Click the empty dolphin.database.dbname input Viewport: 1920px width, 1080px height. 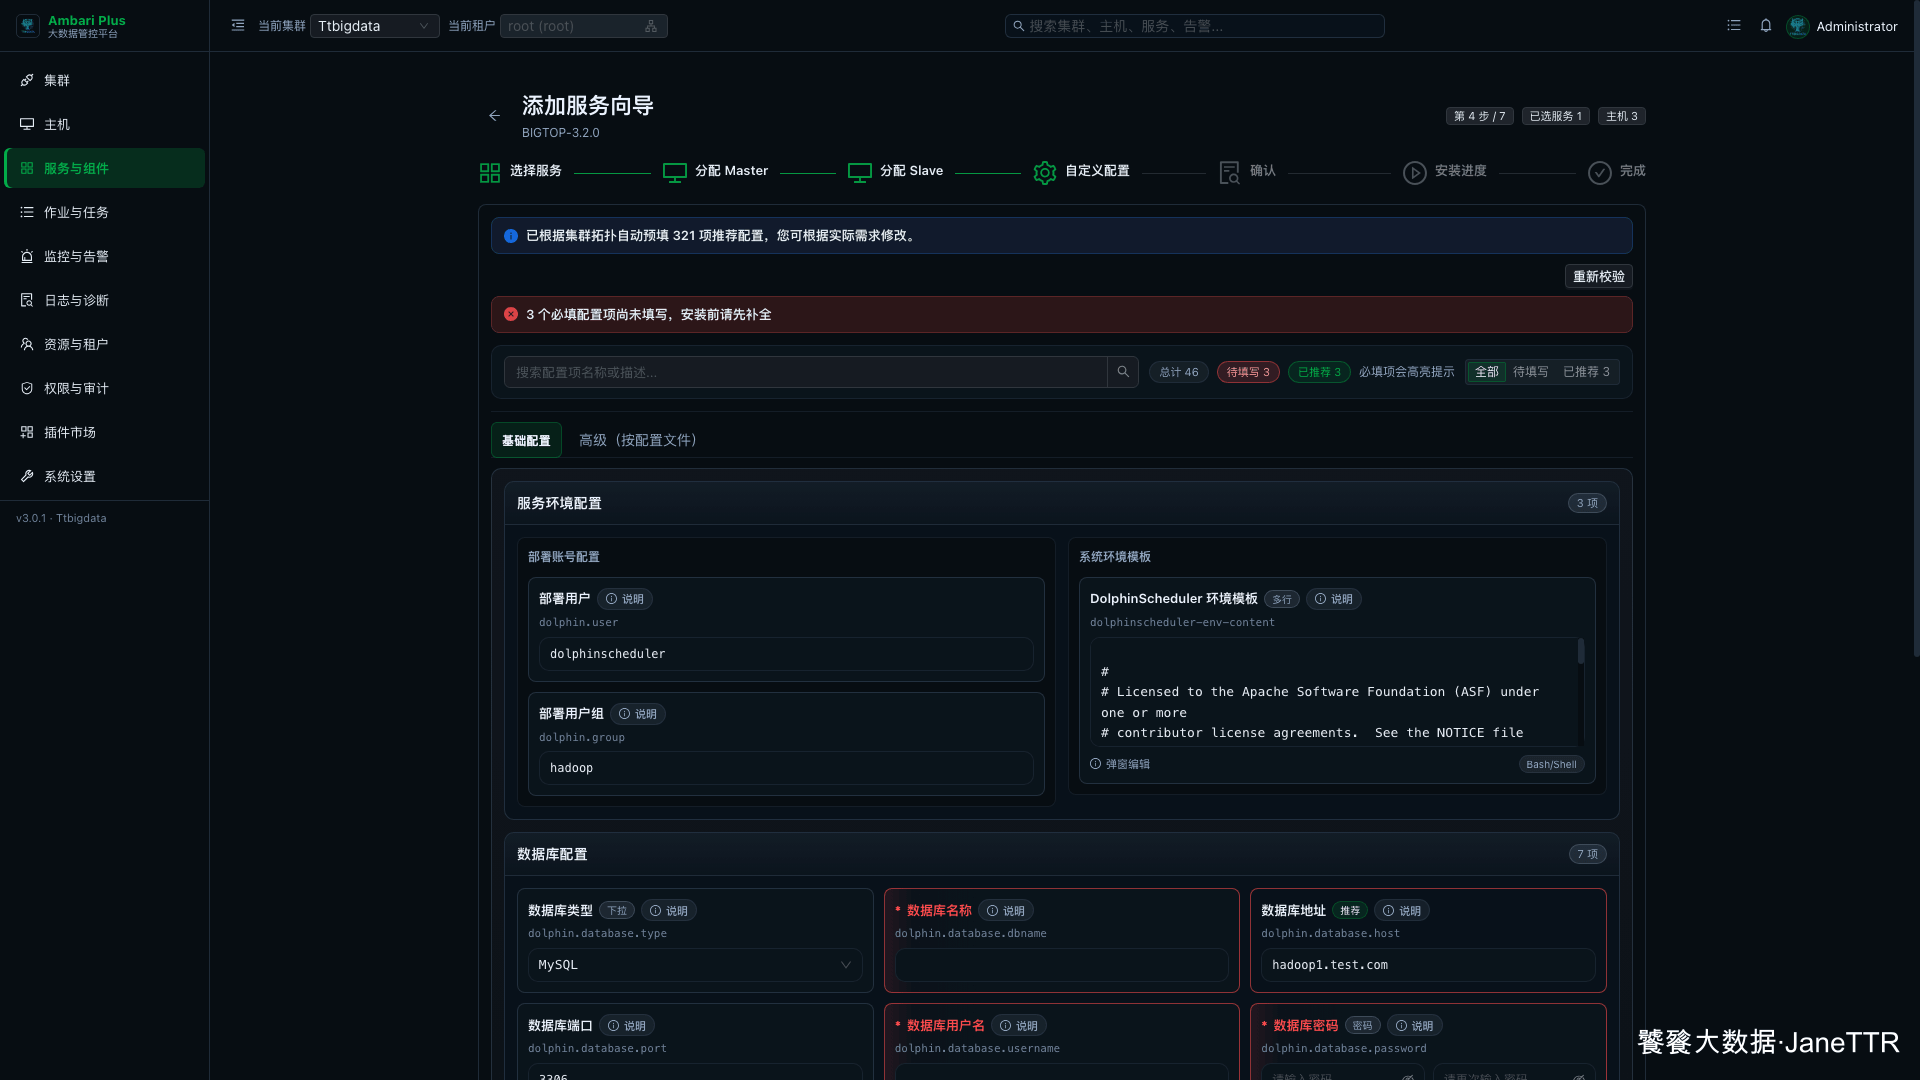pyautogui.click(x=1062, y=965)
